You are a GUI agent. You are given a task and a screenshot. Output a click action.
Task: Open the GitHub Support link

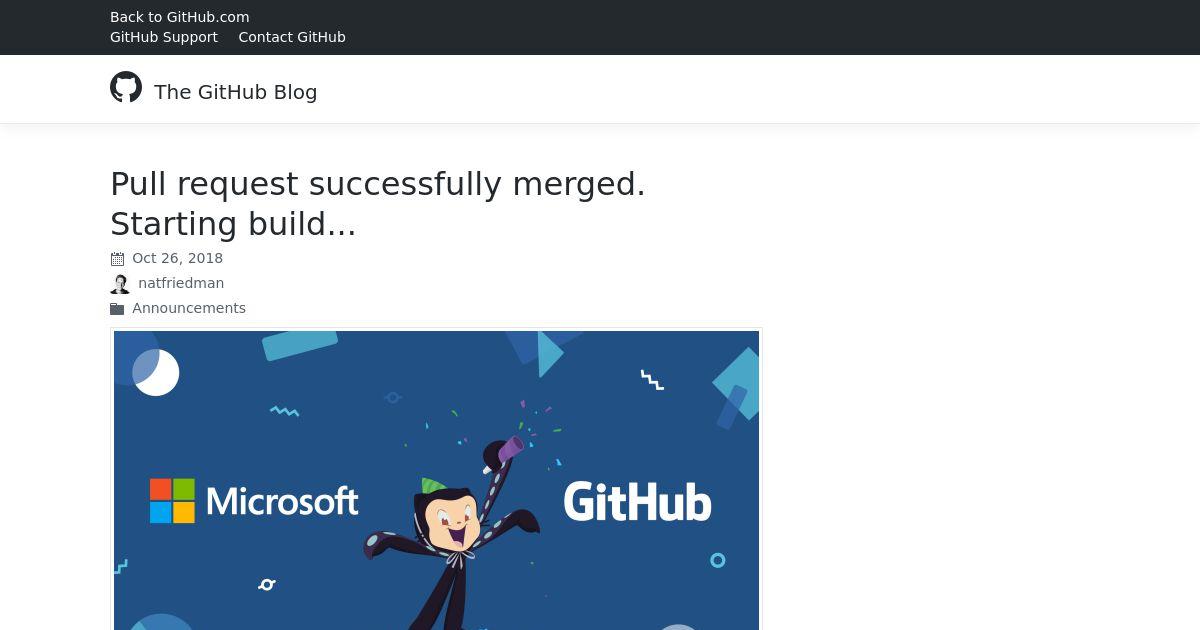pos(164,37)
